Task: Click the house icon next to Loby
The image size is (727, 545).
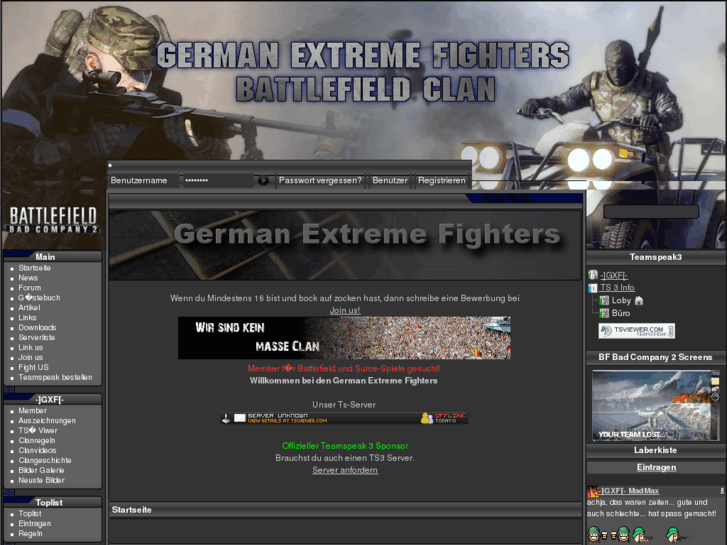Action: [639, 301]
